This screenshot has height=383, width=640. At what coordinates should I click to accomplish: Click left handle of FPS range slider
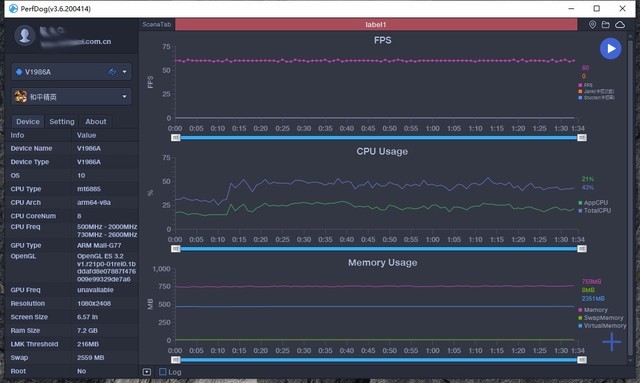176,138
